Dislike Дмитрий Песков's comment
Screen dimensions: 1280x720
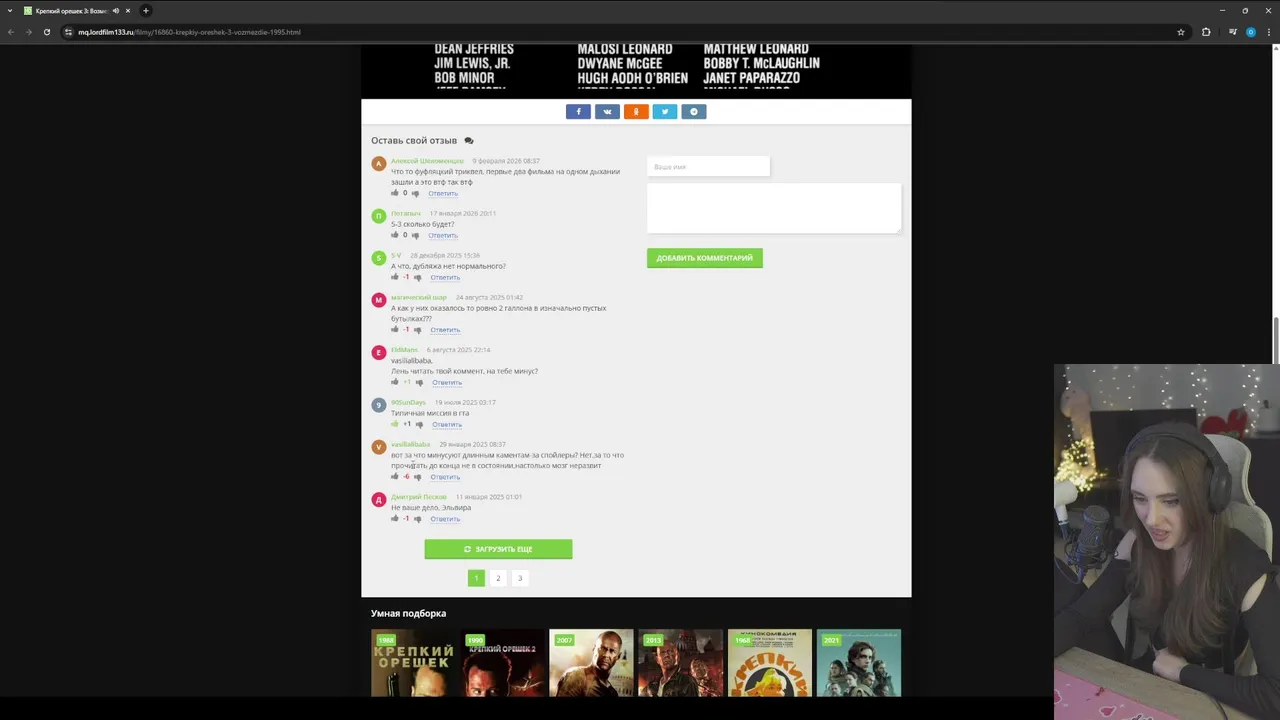coord(418,518)
